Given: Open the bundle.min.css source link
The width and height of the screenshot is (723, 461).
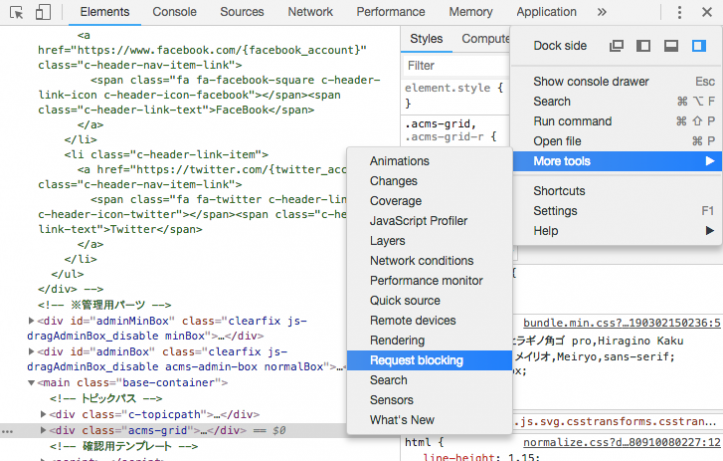Looking at the screenshot, I should pos(621,323).
